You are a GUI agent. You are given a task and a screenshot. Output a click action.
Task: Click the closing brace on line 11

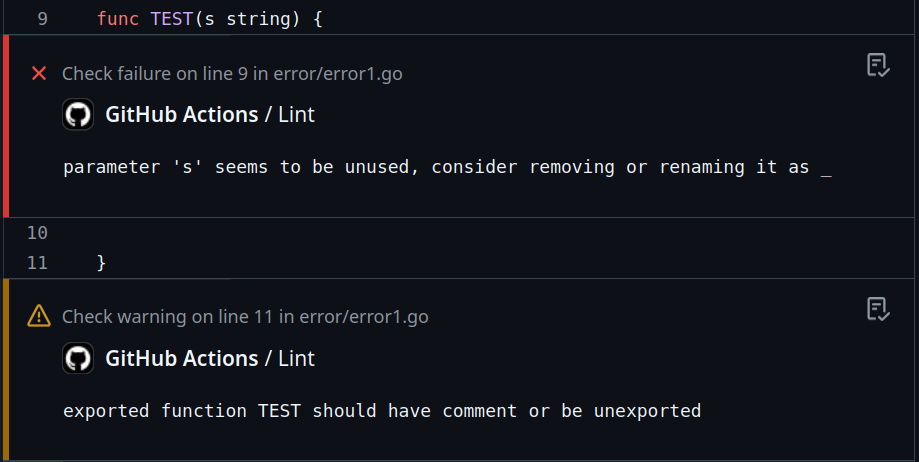click(101, 263)
